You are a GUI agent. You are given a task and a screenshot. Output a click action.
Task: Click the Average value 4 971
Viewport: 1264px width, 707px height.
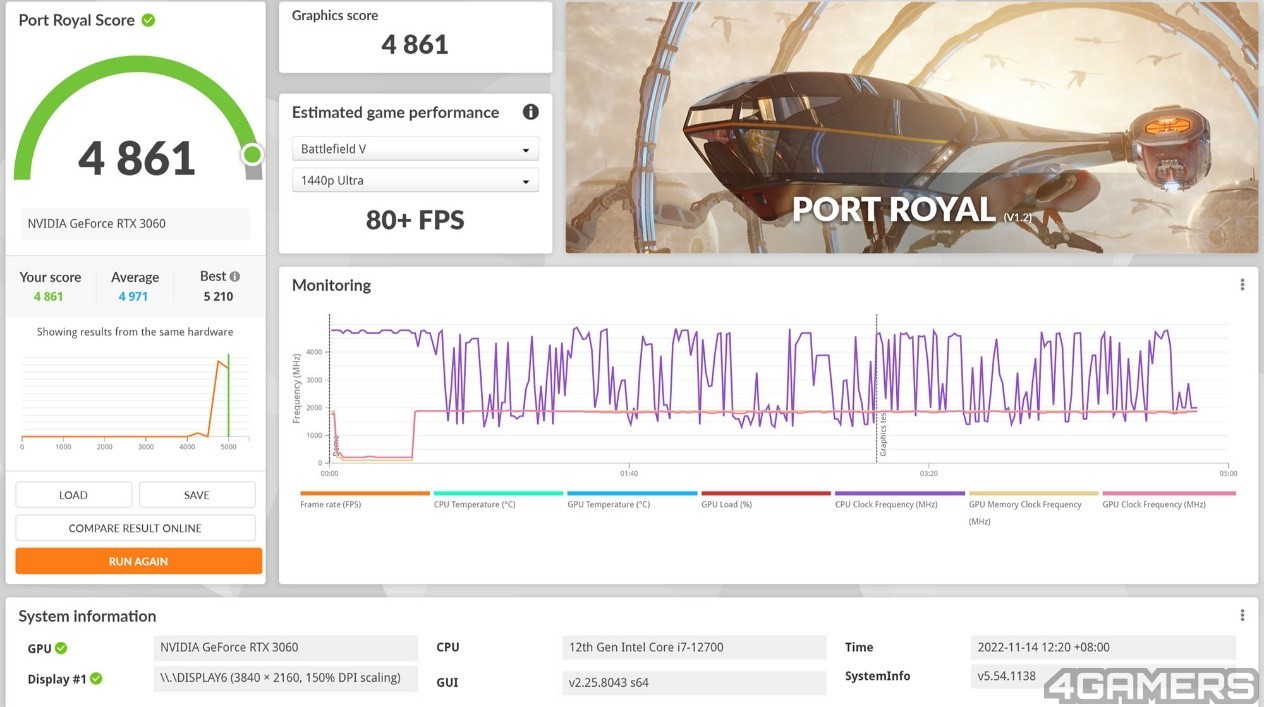click(x=133, y=297)
